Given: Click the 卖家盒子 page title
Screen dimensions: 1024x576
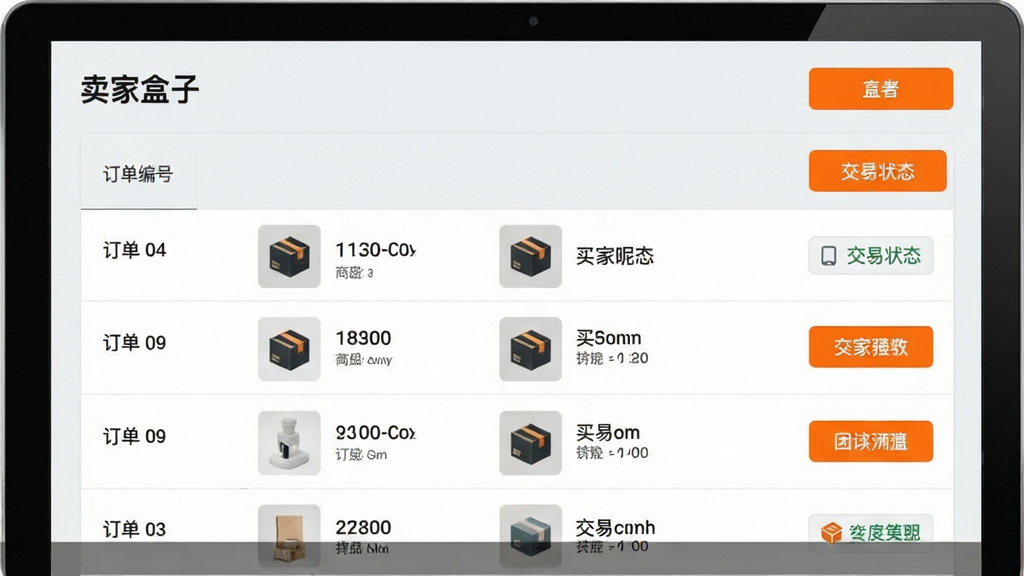Looking at the screenshot, I should tap(140, 89).
